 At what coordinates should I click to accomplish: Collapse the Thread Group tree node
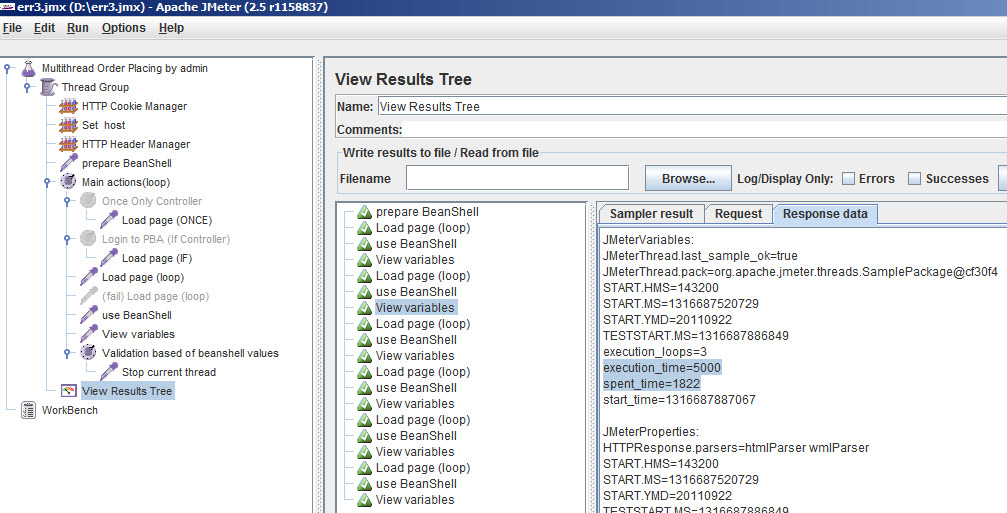pos(28,87)
